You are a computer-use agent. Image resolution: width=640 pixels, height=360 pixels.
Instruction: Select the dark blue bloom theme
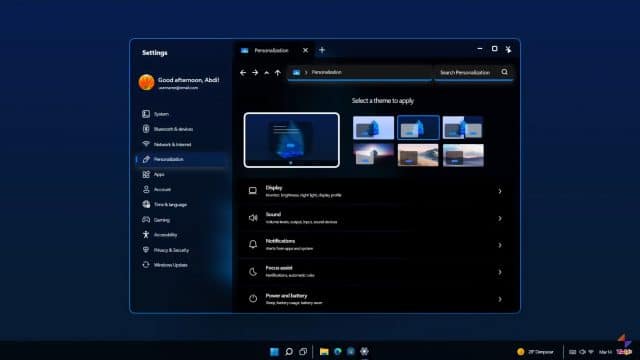click(x=418, y=127)
